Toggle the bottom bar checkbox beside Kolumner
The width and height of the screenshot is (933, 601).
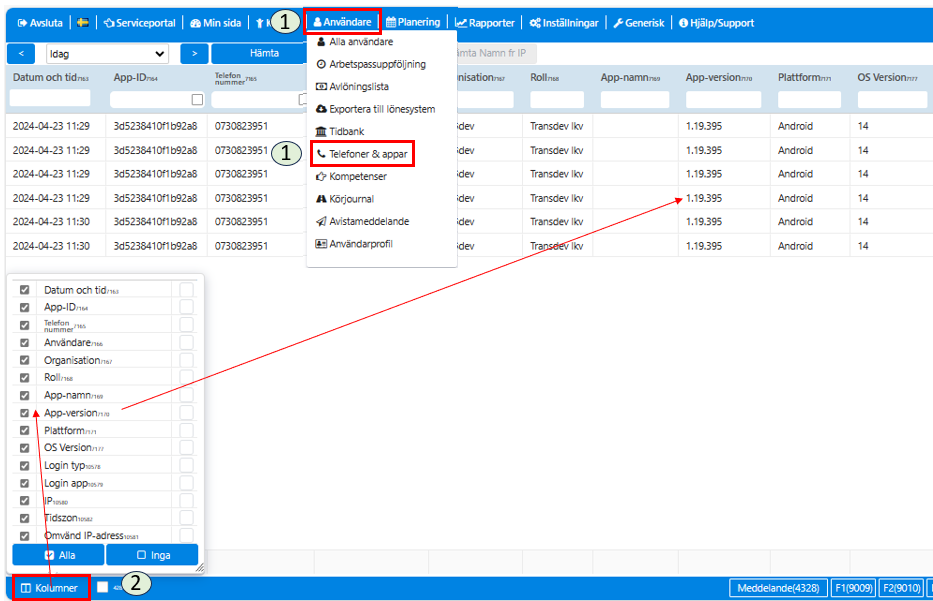tap(103, 587)
